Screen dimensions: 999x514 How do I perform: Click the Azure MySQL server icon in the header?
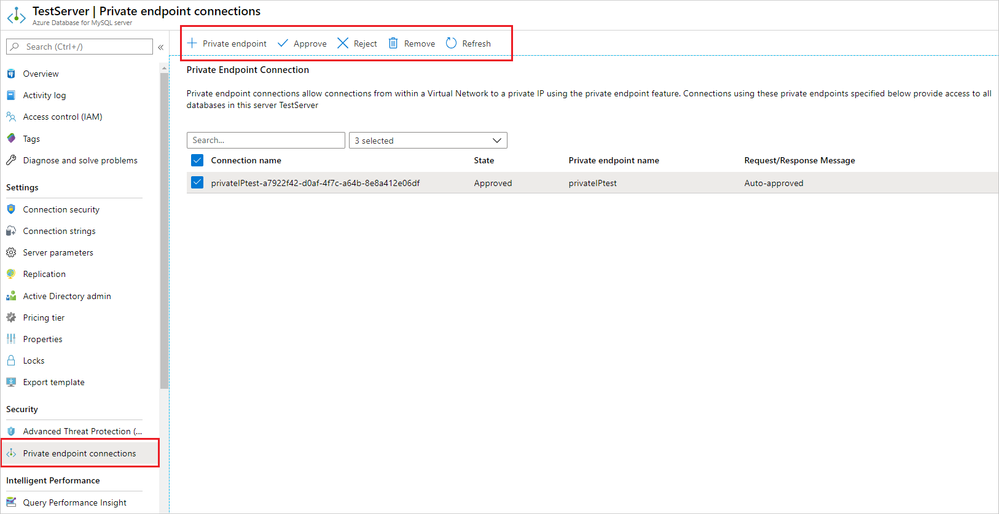[16, 15]
